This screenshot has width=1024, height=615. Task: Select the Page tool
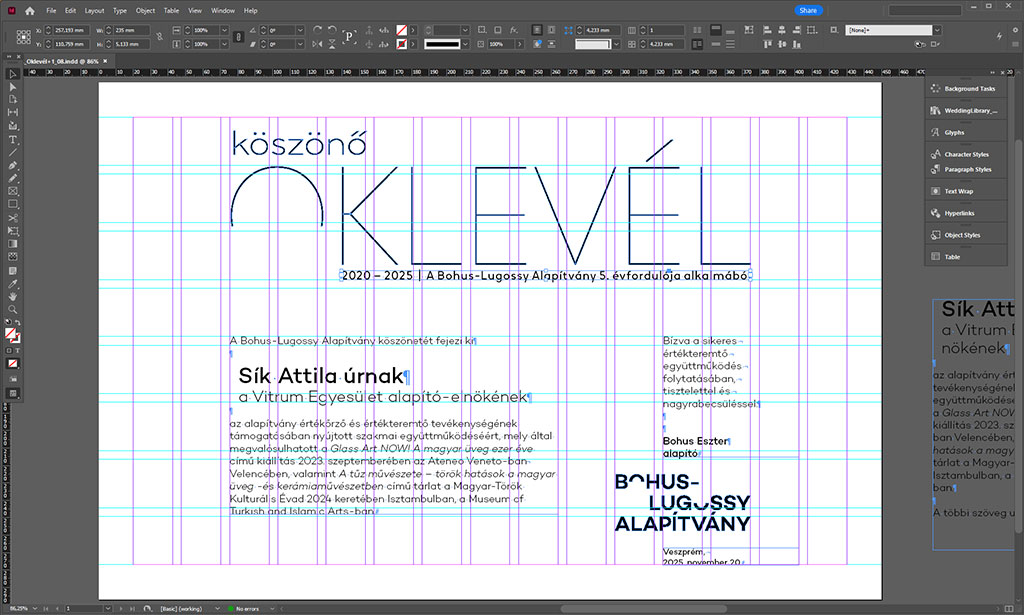12,99
